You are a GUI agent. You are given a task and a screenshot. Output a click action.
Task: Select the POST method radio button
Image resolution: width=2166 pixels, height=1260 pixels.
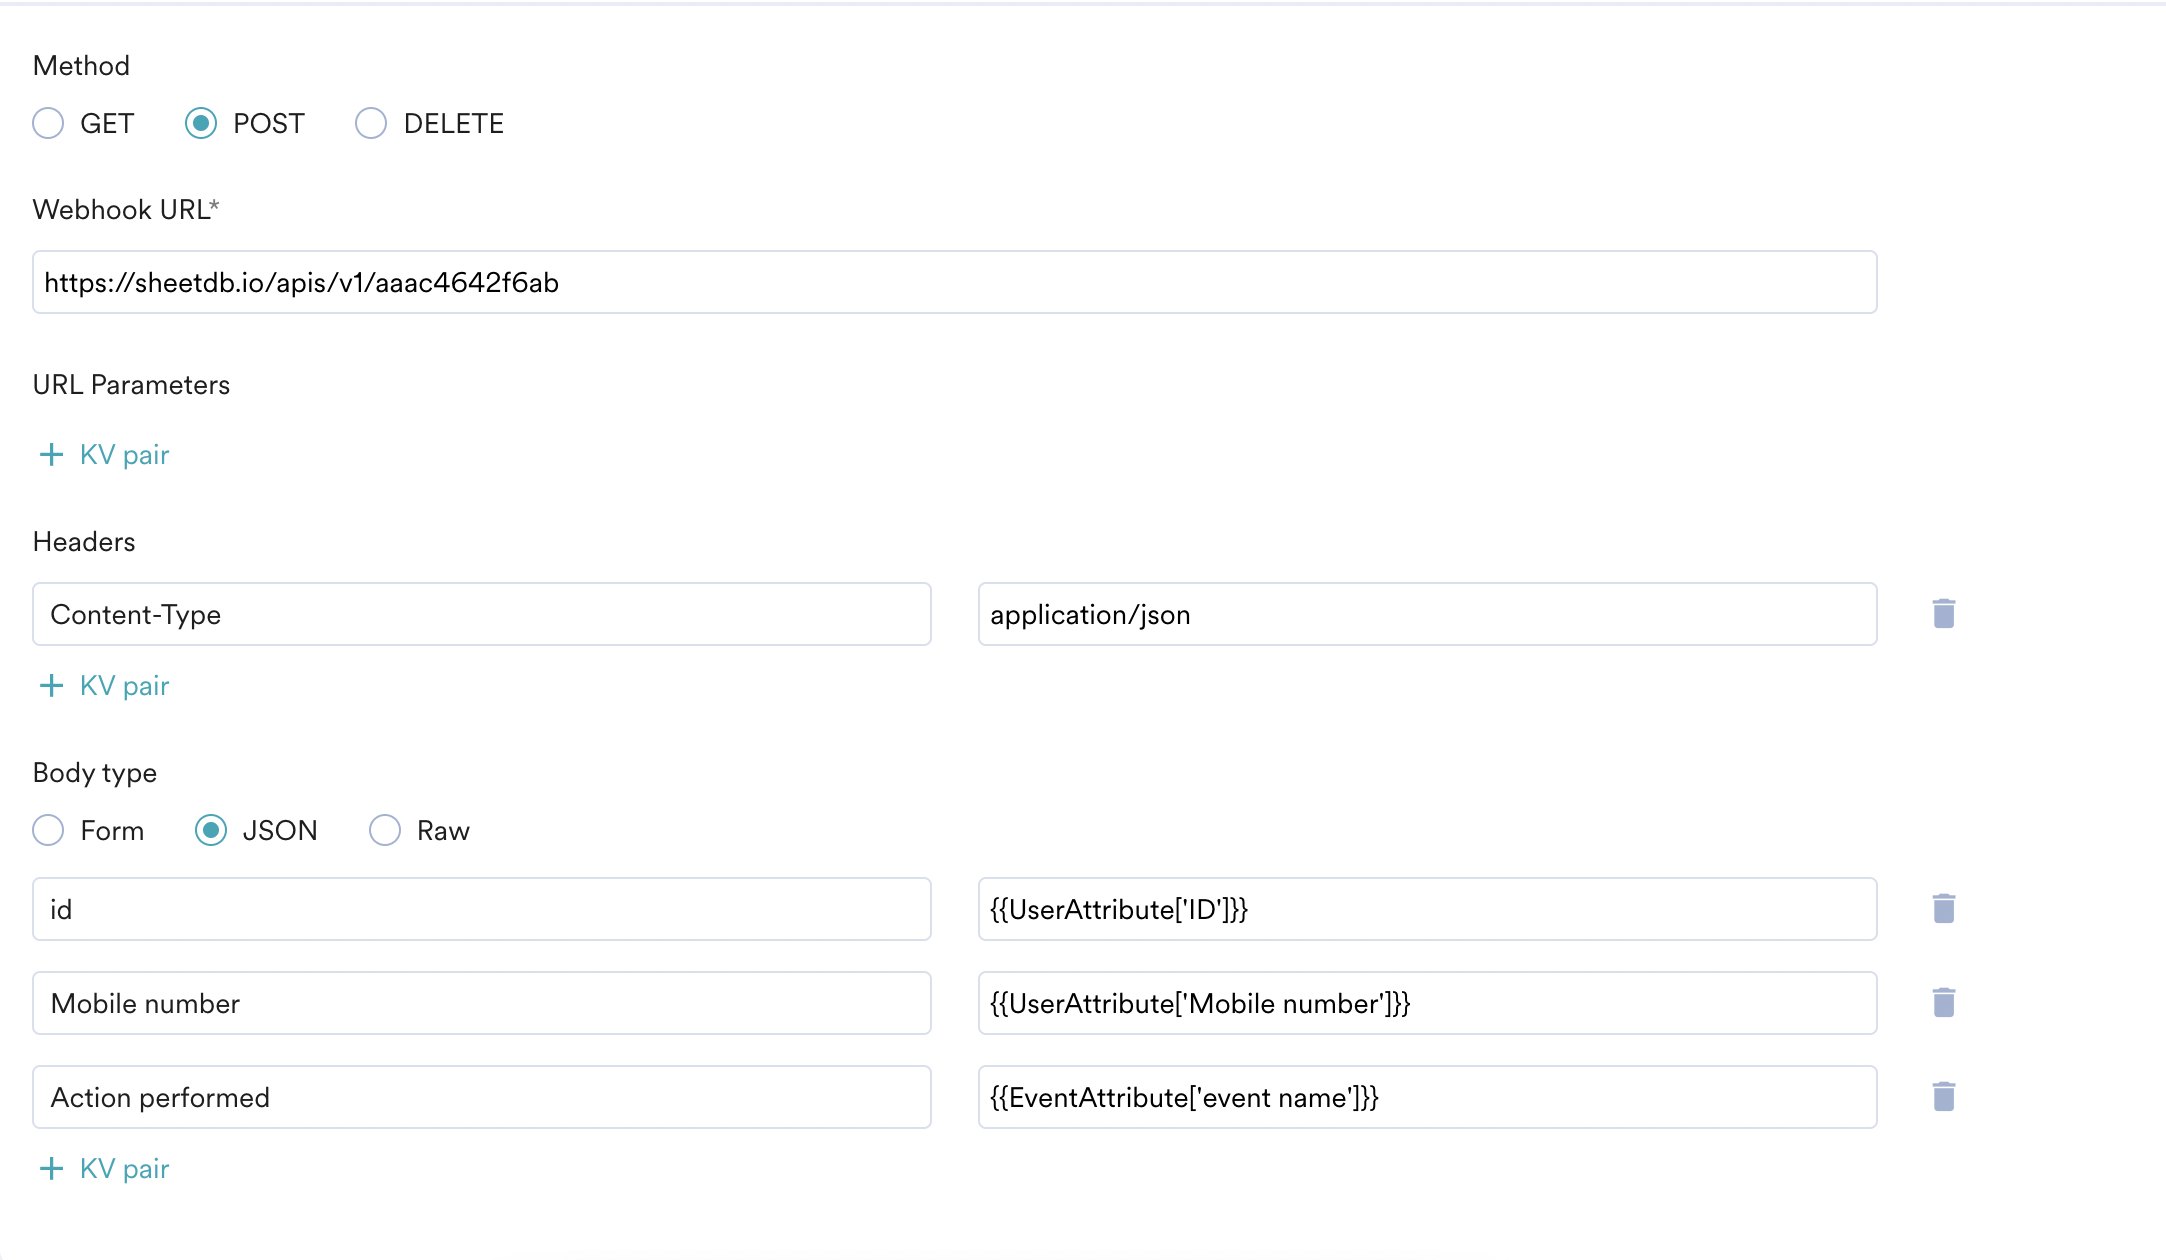pyautogui.click(x=203, y=123)
